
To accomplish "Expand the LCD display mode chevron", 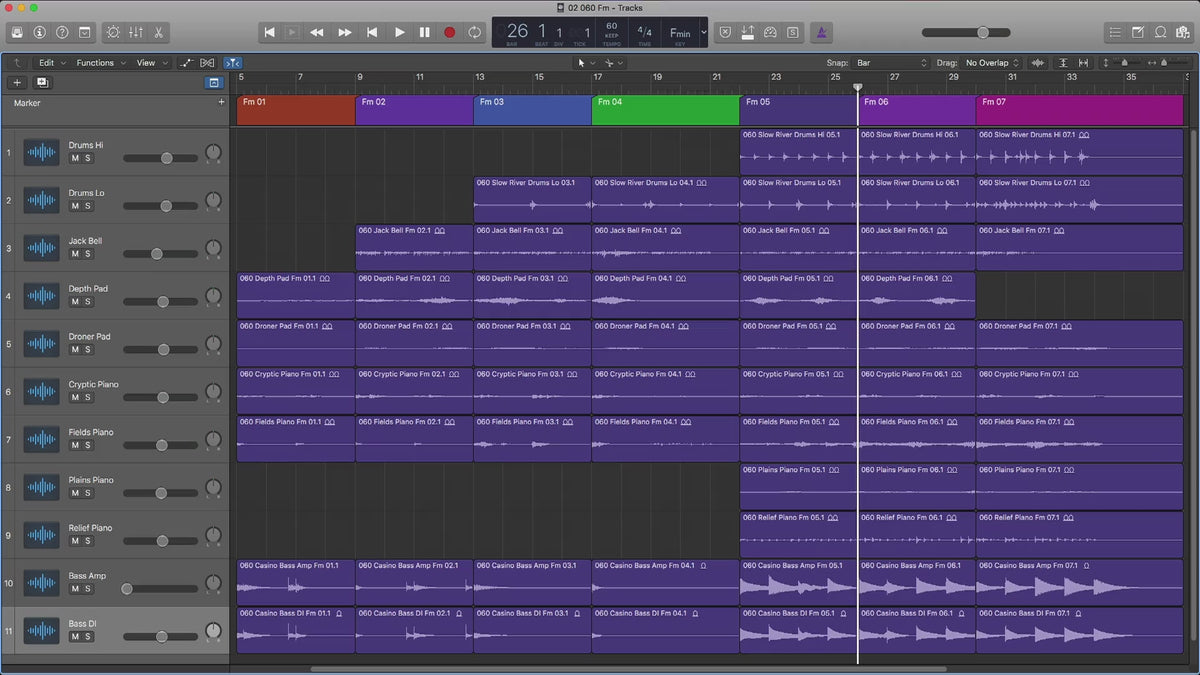I will pyautogui.click(x=703, y=32).
